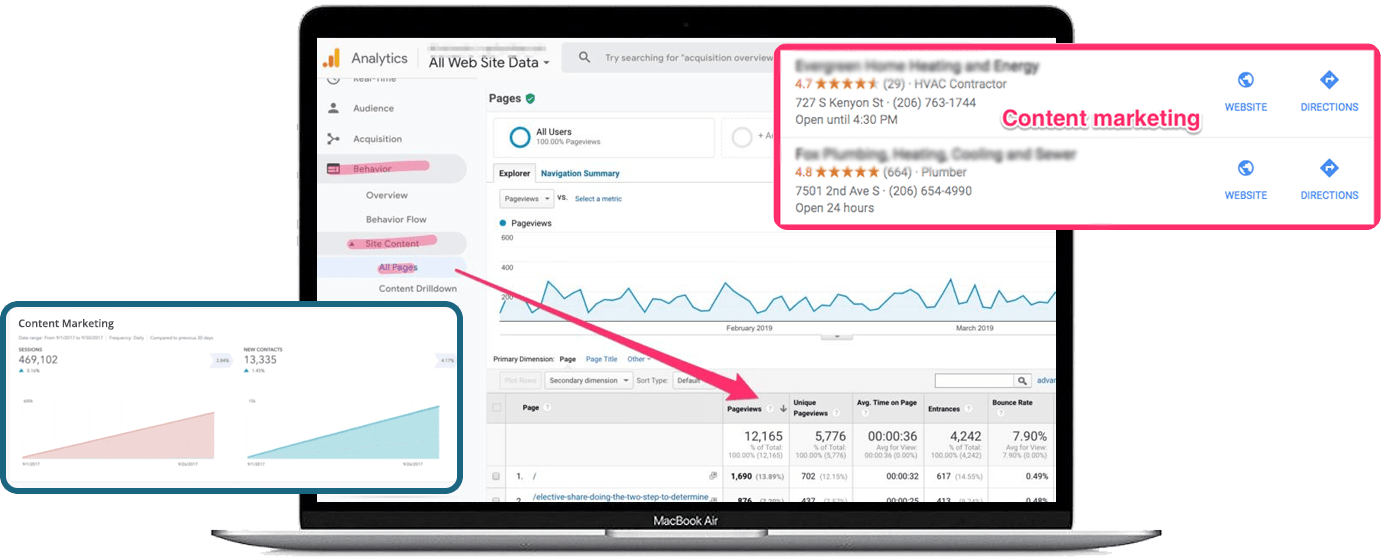Viewport: 1381px width, 559px height.
Task: Click the Fox Plumbing phone number (206) 654-4990
Action: pyautogui.click(x=928, y=191)
